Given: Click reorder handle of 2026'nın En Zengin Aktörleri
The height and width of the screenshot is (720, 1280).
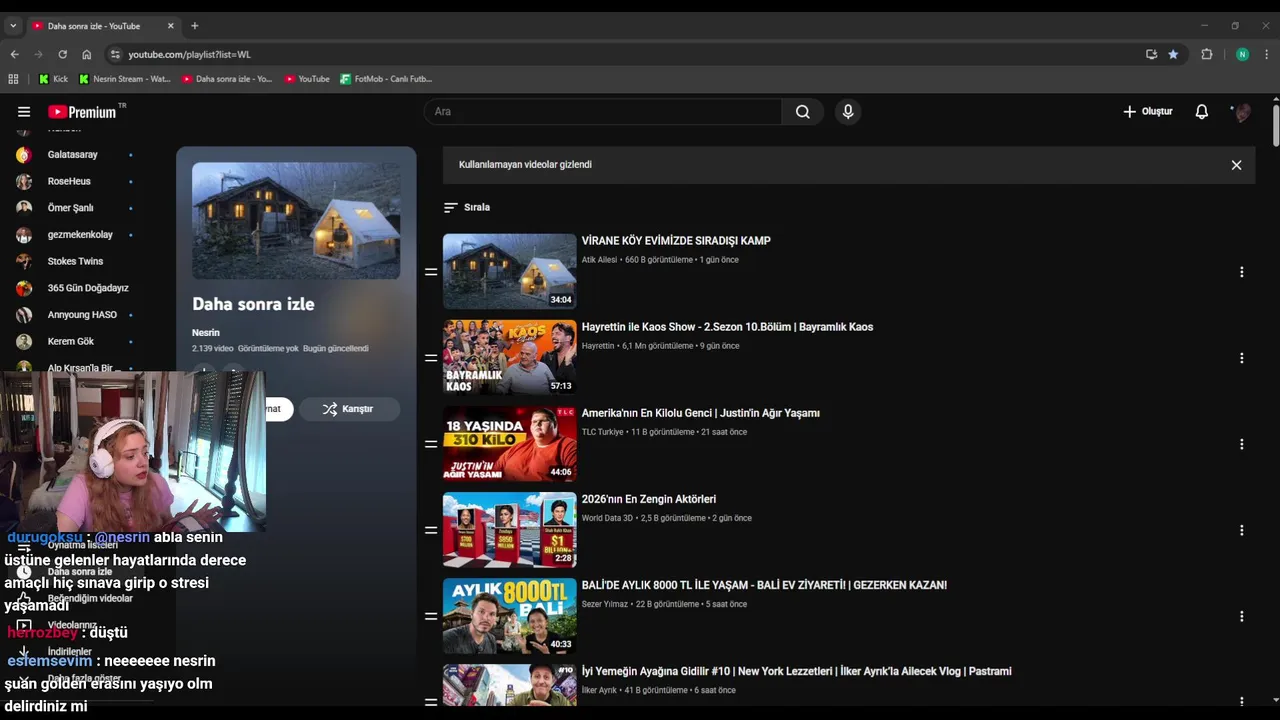Looking at the screenshot, I should click(x=431, y=530).
